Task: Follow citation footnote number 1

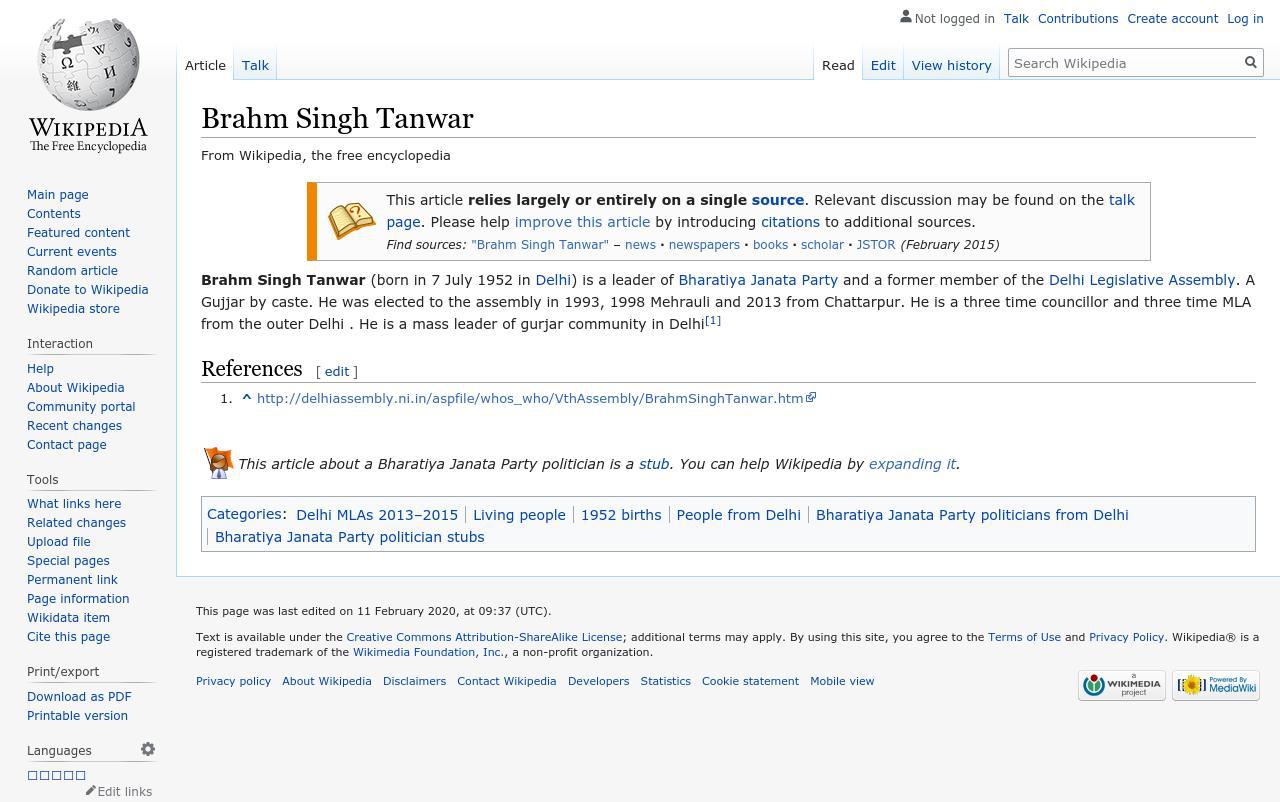Action: pos(713,321)
